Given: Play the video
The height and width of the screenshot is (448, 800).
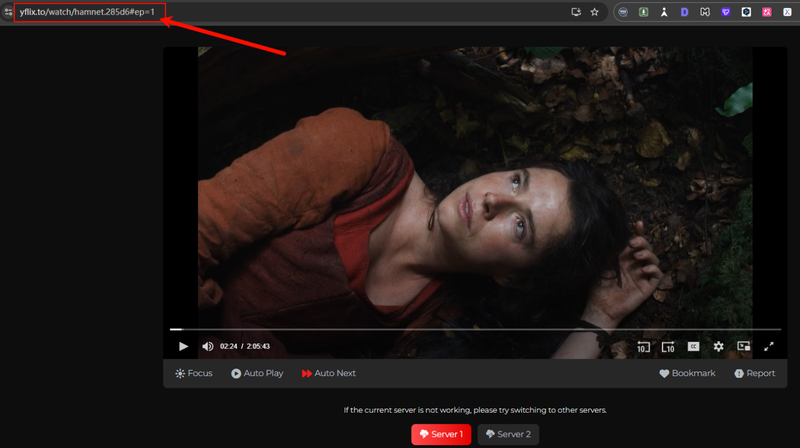Looking at the screenshot, I should [183, 346].
